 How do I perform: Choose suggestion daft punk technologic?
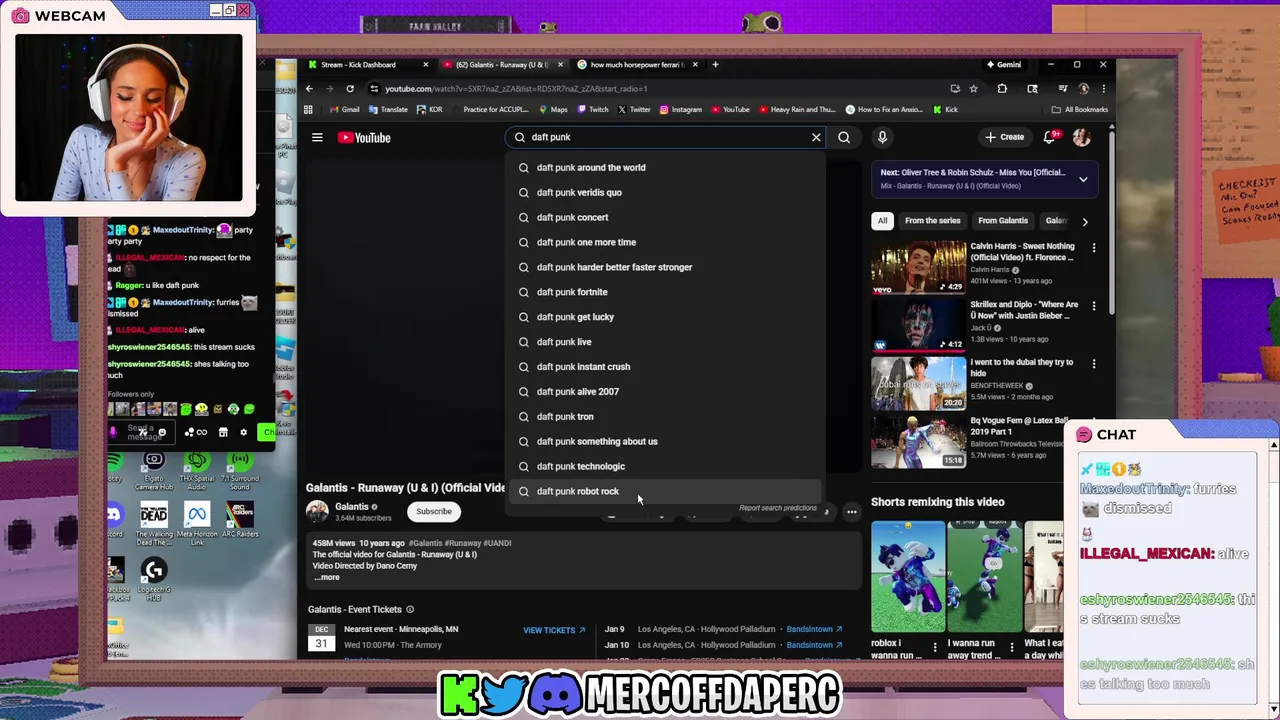(x=666, y=466)
